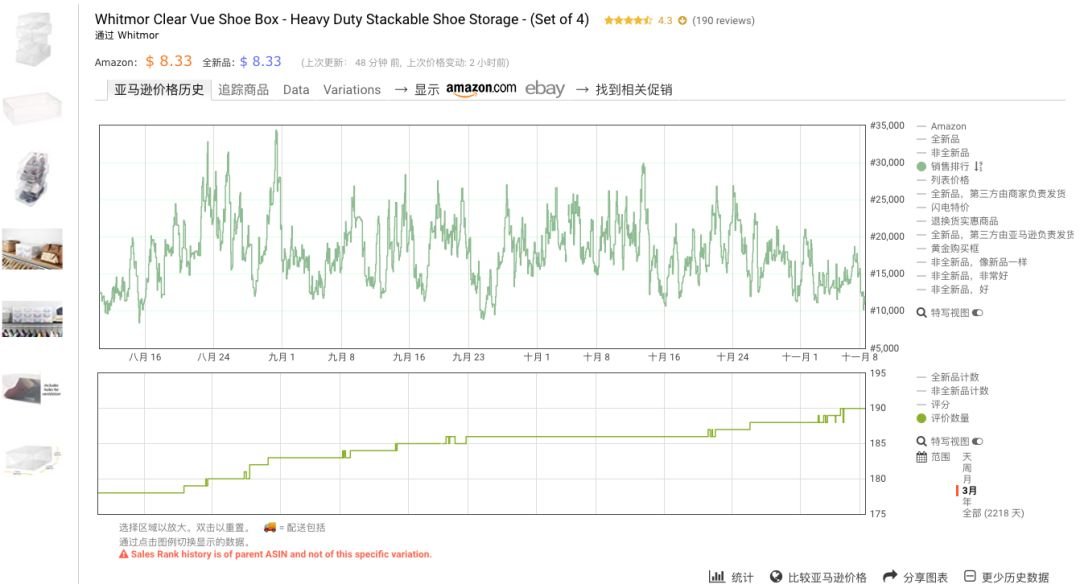Image resolution: width=1080 pixels, height=584 pixels.
Task: Set the chart range to 周
Action: pyautogui.click(x=966, y=468)
